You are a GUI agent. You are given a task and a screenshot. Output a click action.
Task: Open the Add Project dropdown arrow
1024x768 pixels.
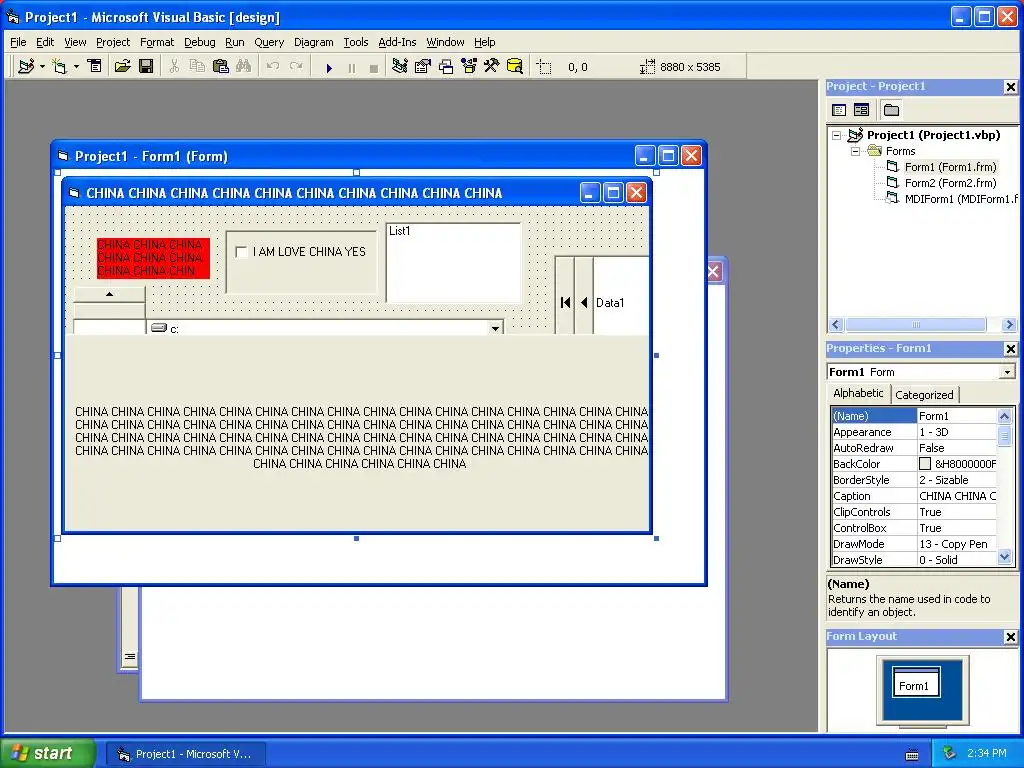[x=42, y=67]
